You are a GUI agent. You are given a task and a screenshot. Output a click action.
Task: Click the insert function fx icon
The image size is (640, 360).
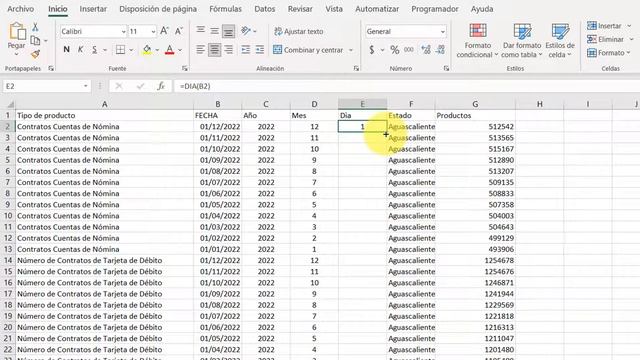click(x=161, y=86)
